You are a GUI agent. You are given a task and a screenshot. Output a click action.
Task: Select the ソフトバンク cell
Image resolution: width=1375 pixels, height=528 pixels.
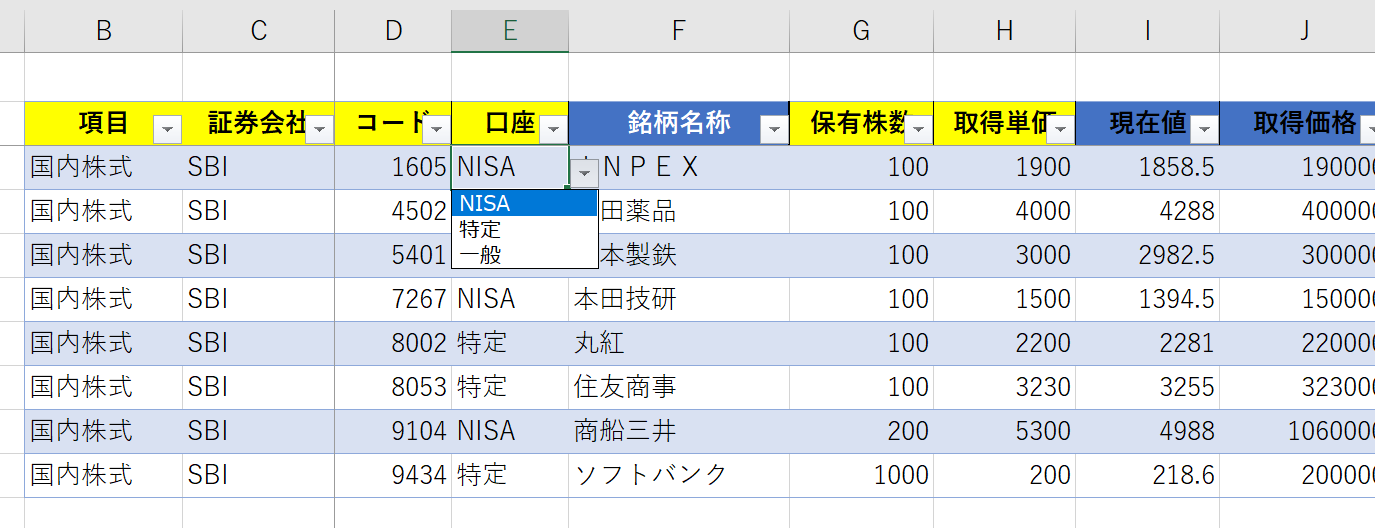[x=679, y=475]
